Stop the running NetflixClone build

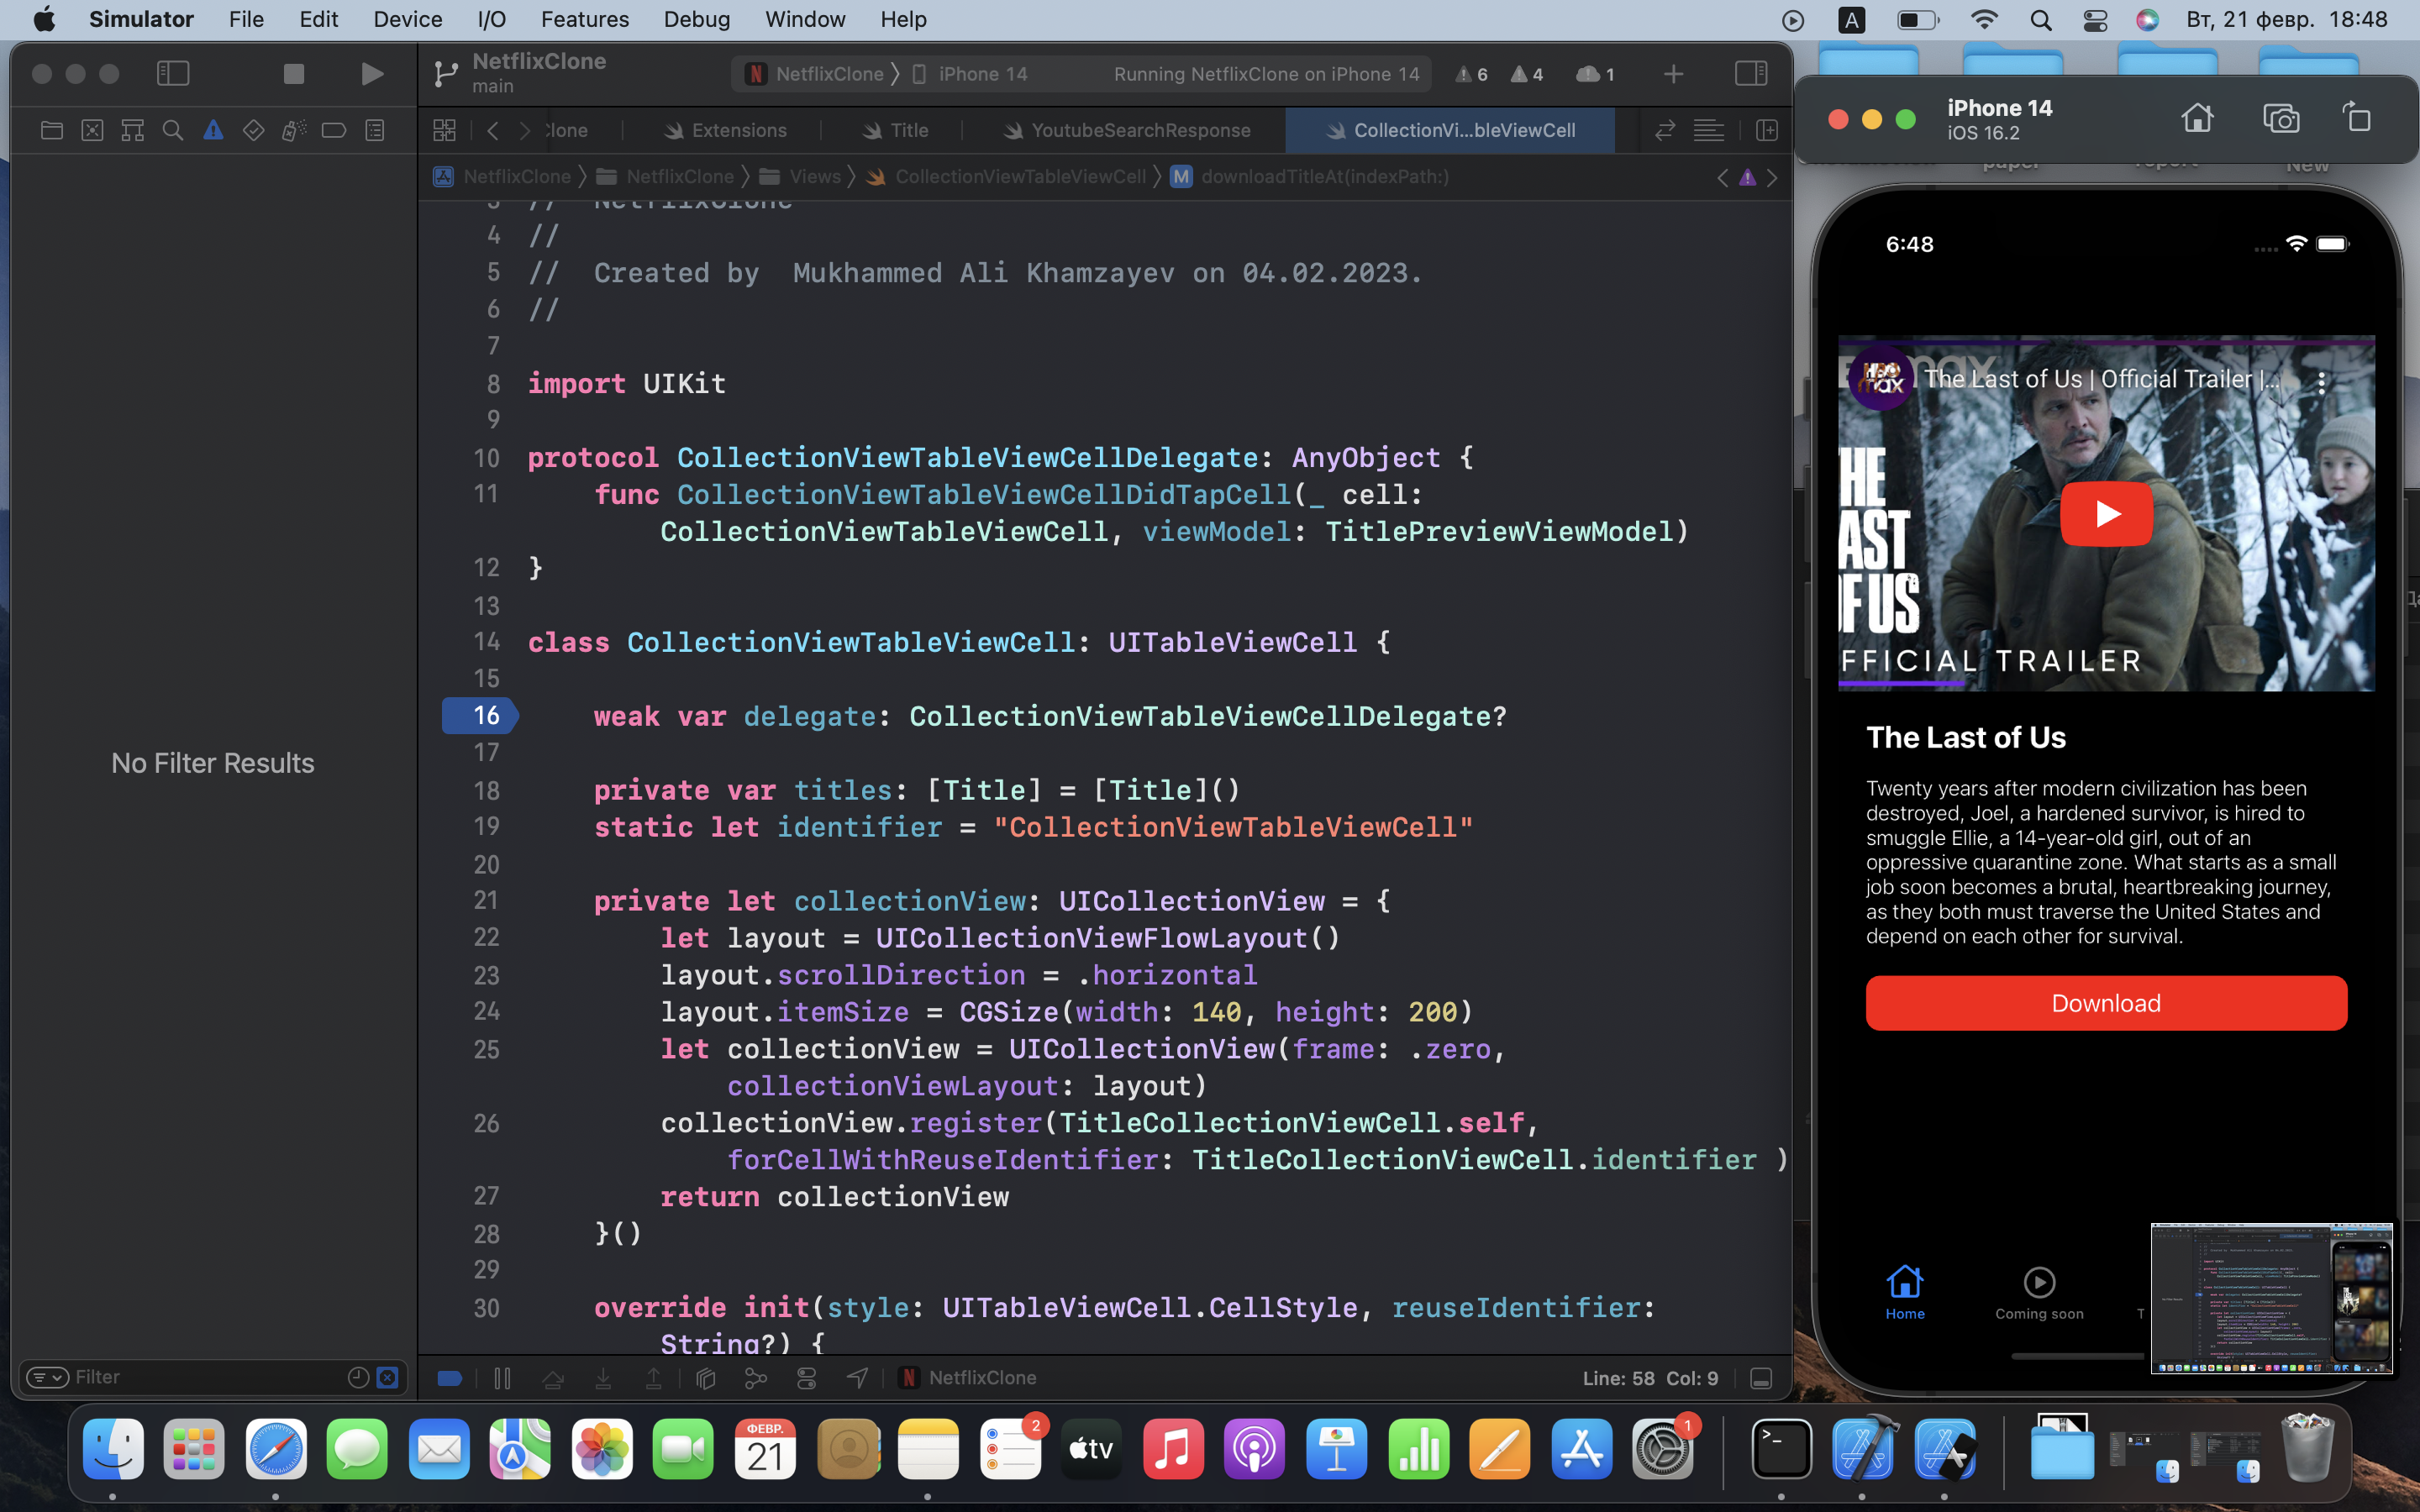coord(293,73)
